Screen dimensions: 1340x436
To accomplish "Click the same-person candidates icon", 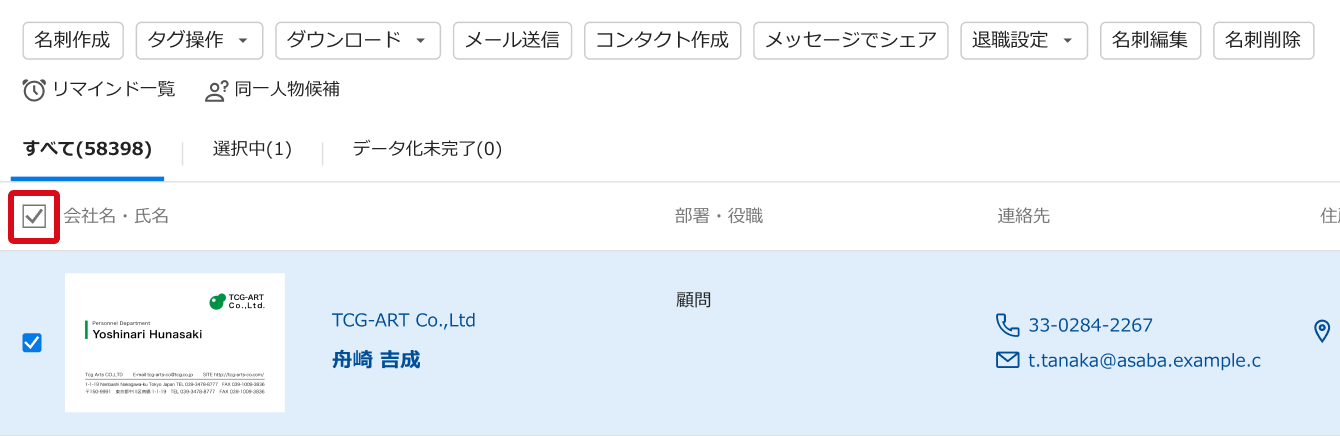I will 216,90.
